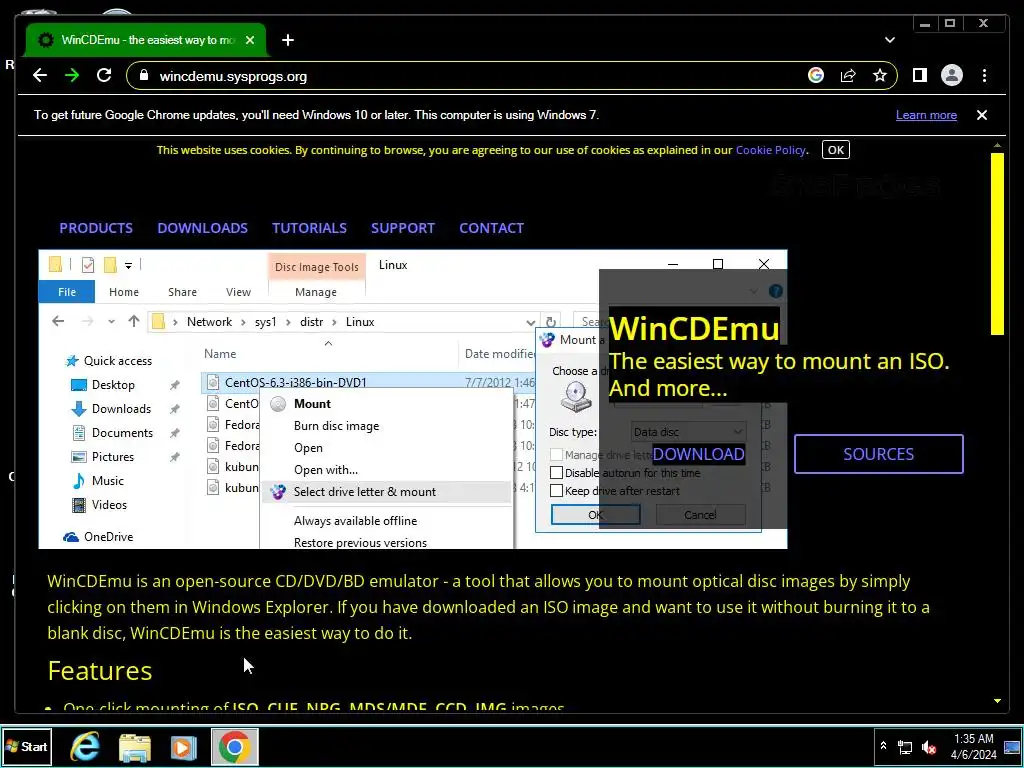The image size is (1024, 768).
Task: Click the DOWNLOAD button
Action: click(698, 454)
